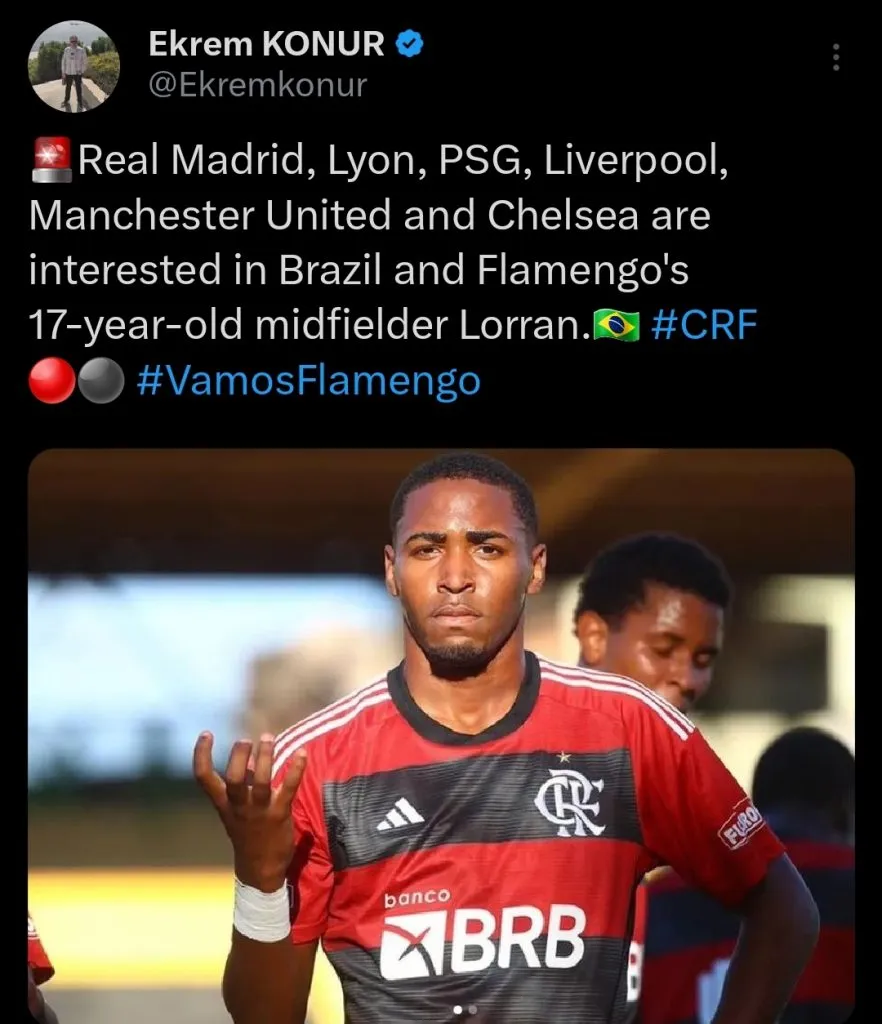Screen dimensions: 882x1024
Task: Click the Flamengo CRF crest on jersey
Action: 569,801
